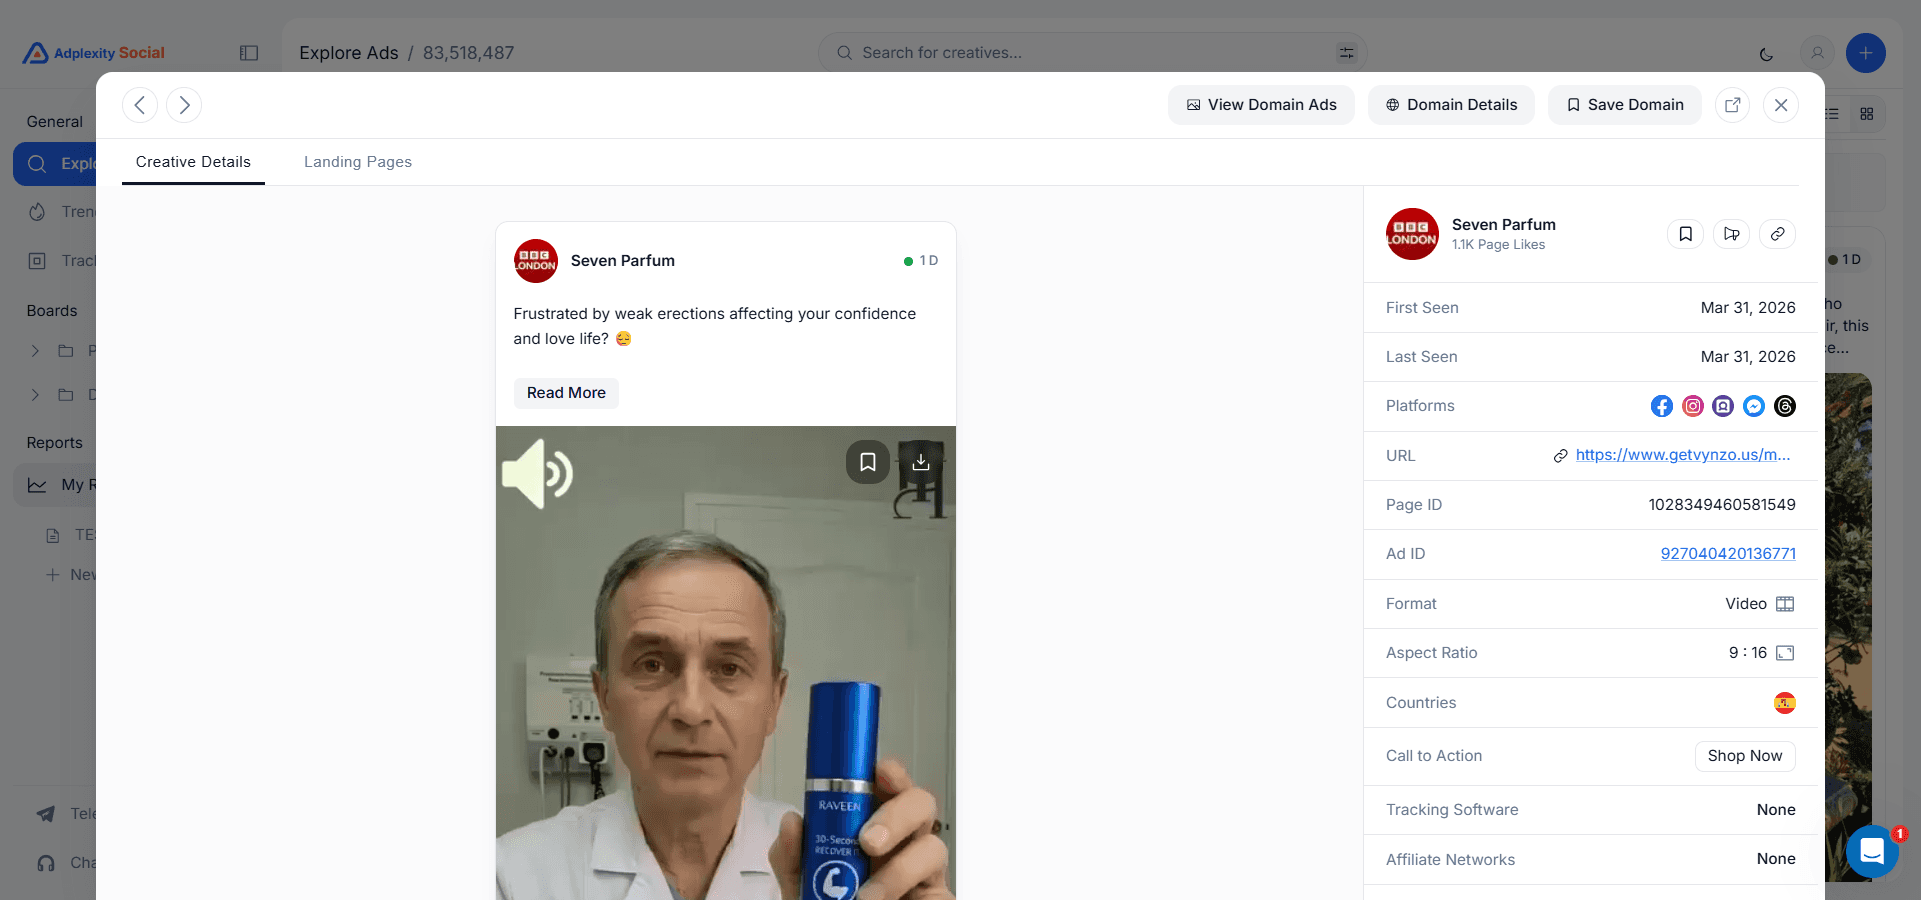Open the chat support widget
Screen dimensions: 1921x900
[x=1872, y=852]
